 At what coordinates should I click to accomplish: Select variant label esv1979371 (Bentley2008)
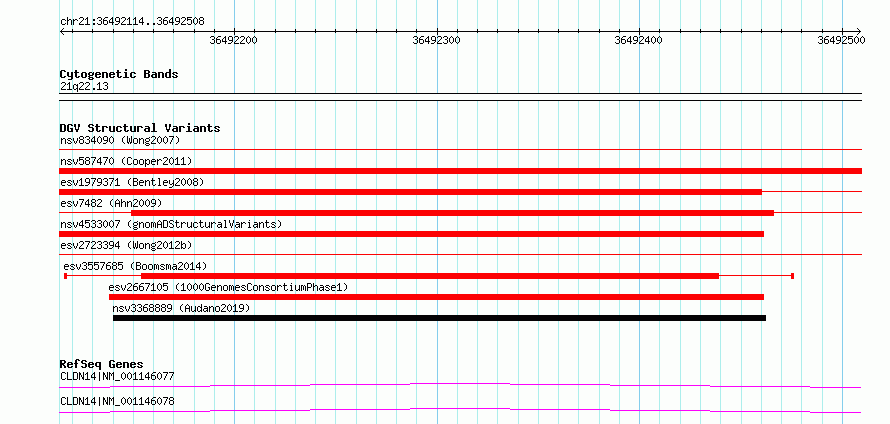click(132, 182)
